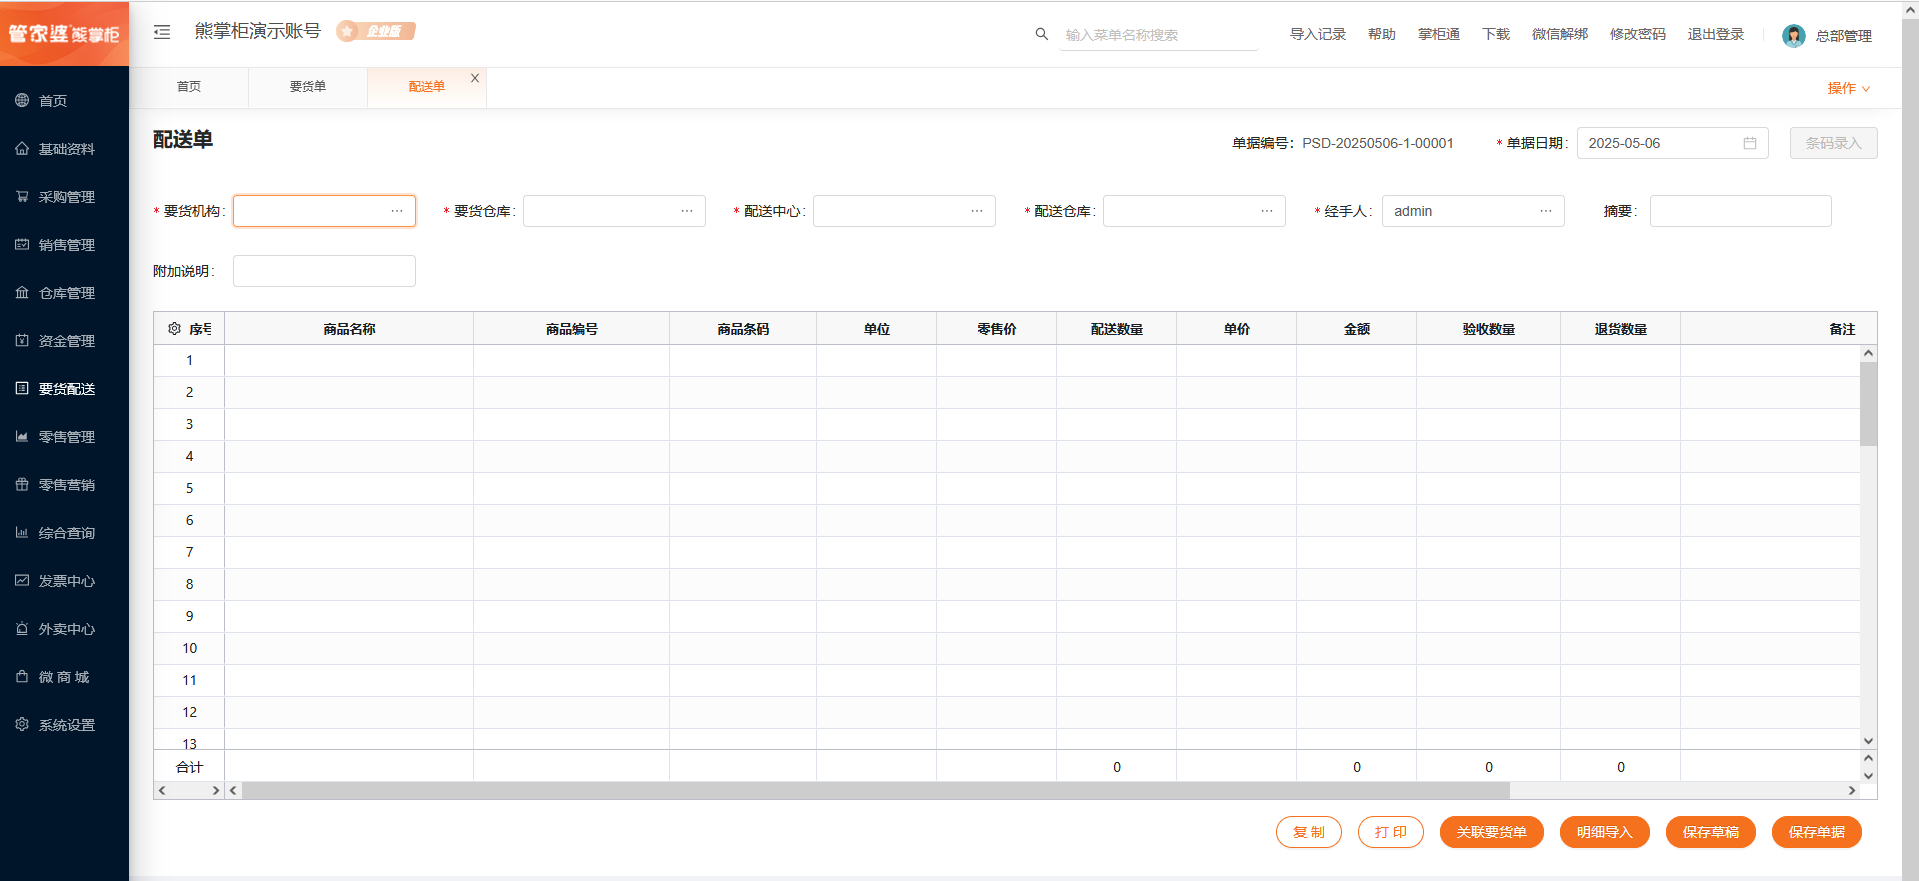Open 要货机构 selector ellipsis

pos(397,211)
